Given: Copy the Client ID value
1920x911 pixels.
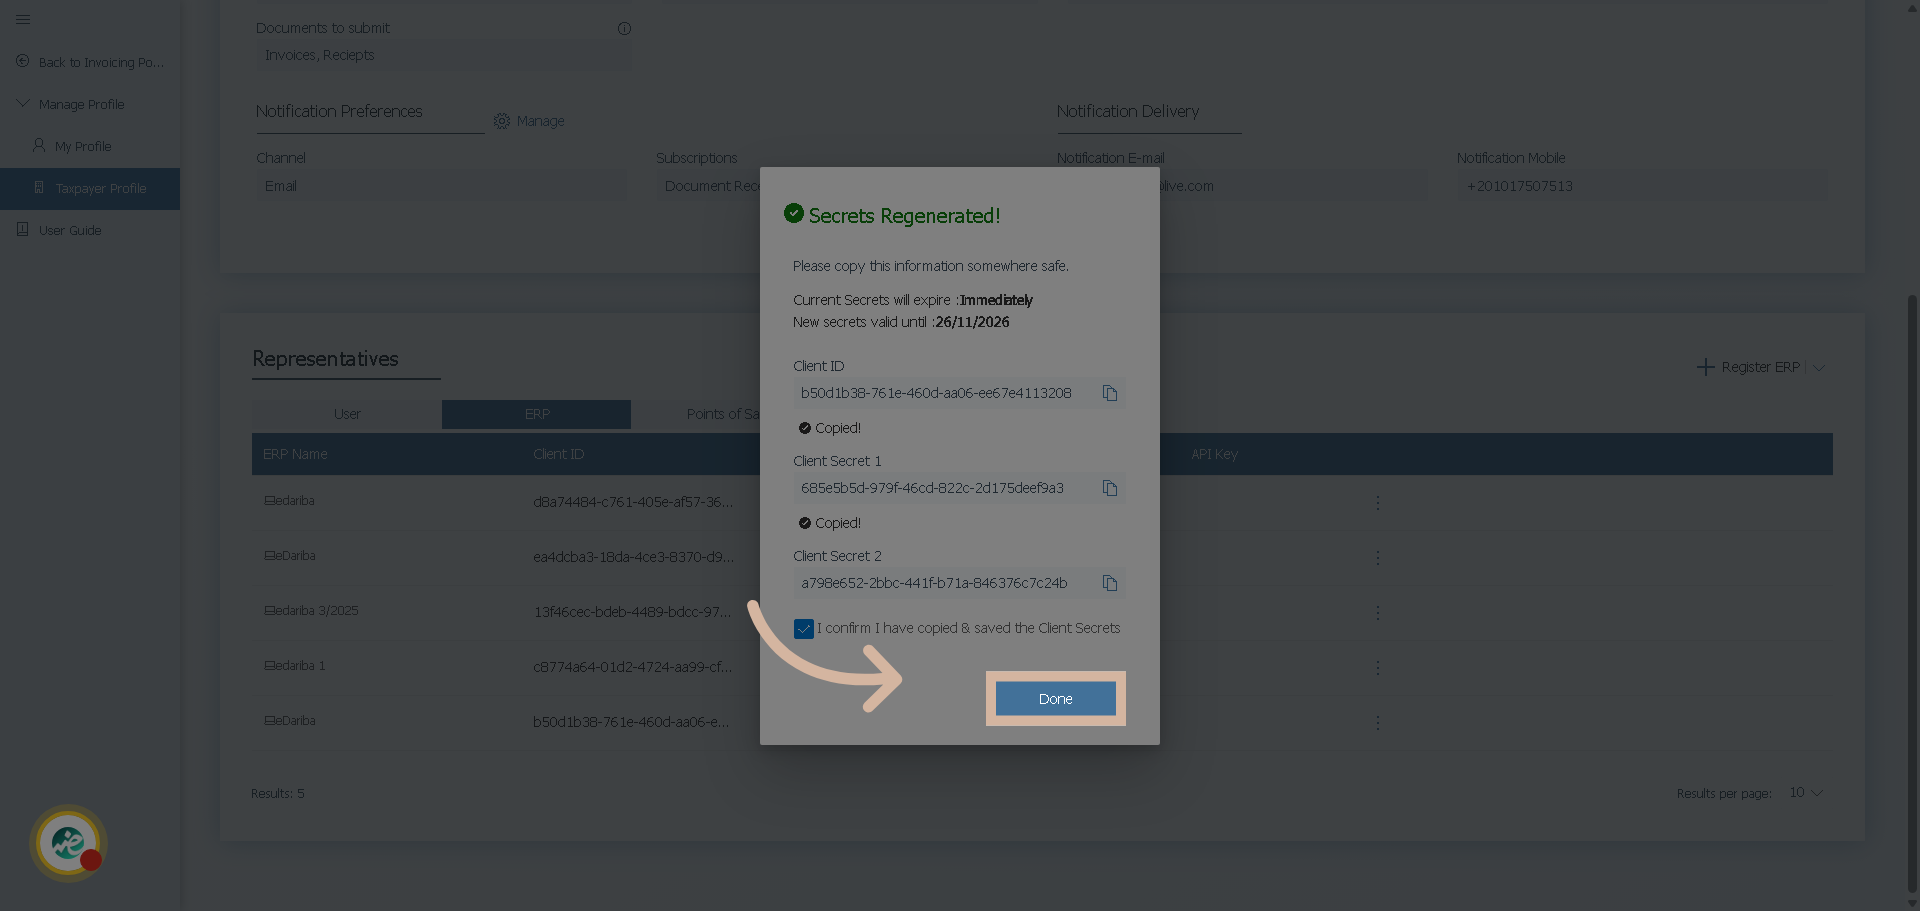Looking at the screenshot, I should pyautogui.click(x=1110, y=393).
